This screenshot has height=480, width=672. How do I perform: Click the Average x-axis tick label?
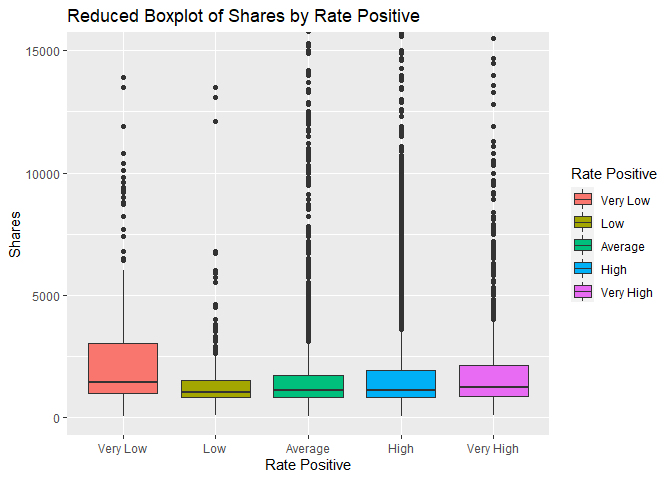(308, 448)
